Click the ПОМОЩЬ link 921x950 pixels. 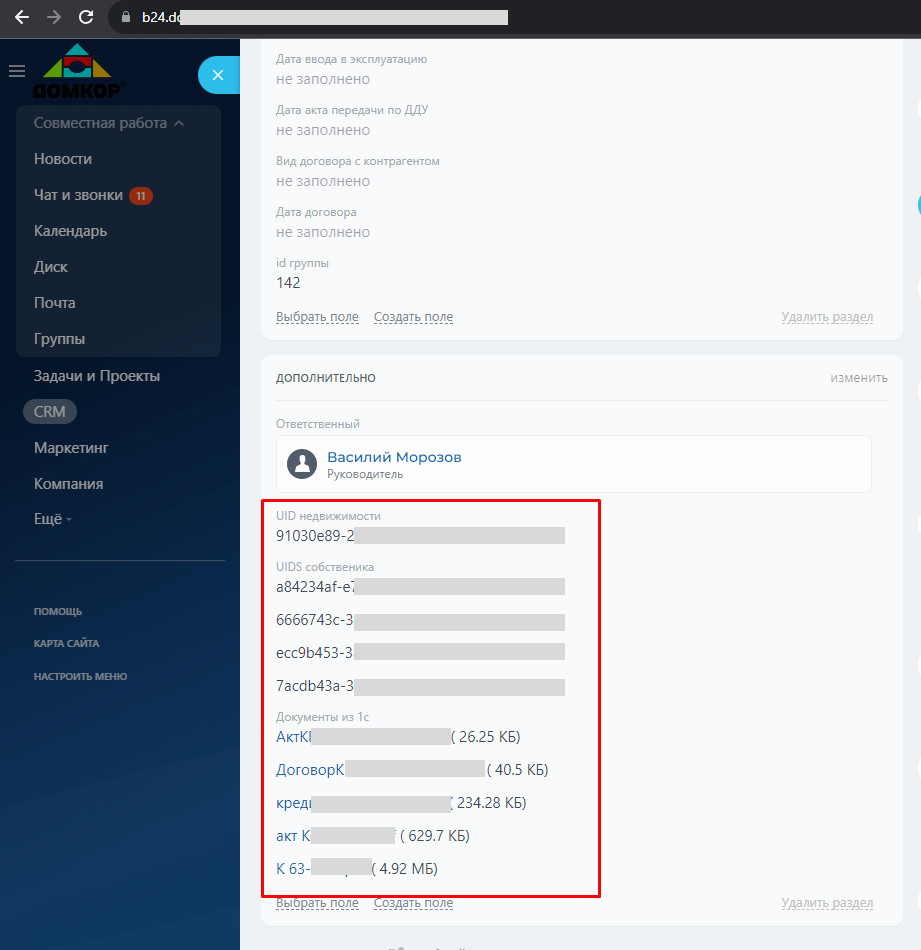pyautogui.click(x=58, y=611)
